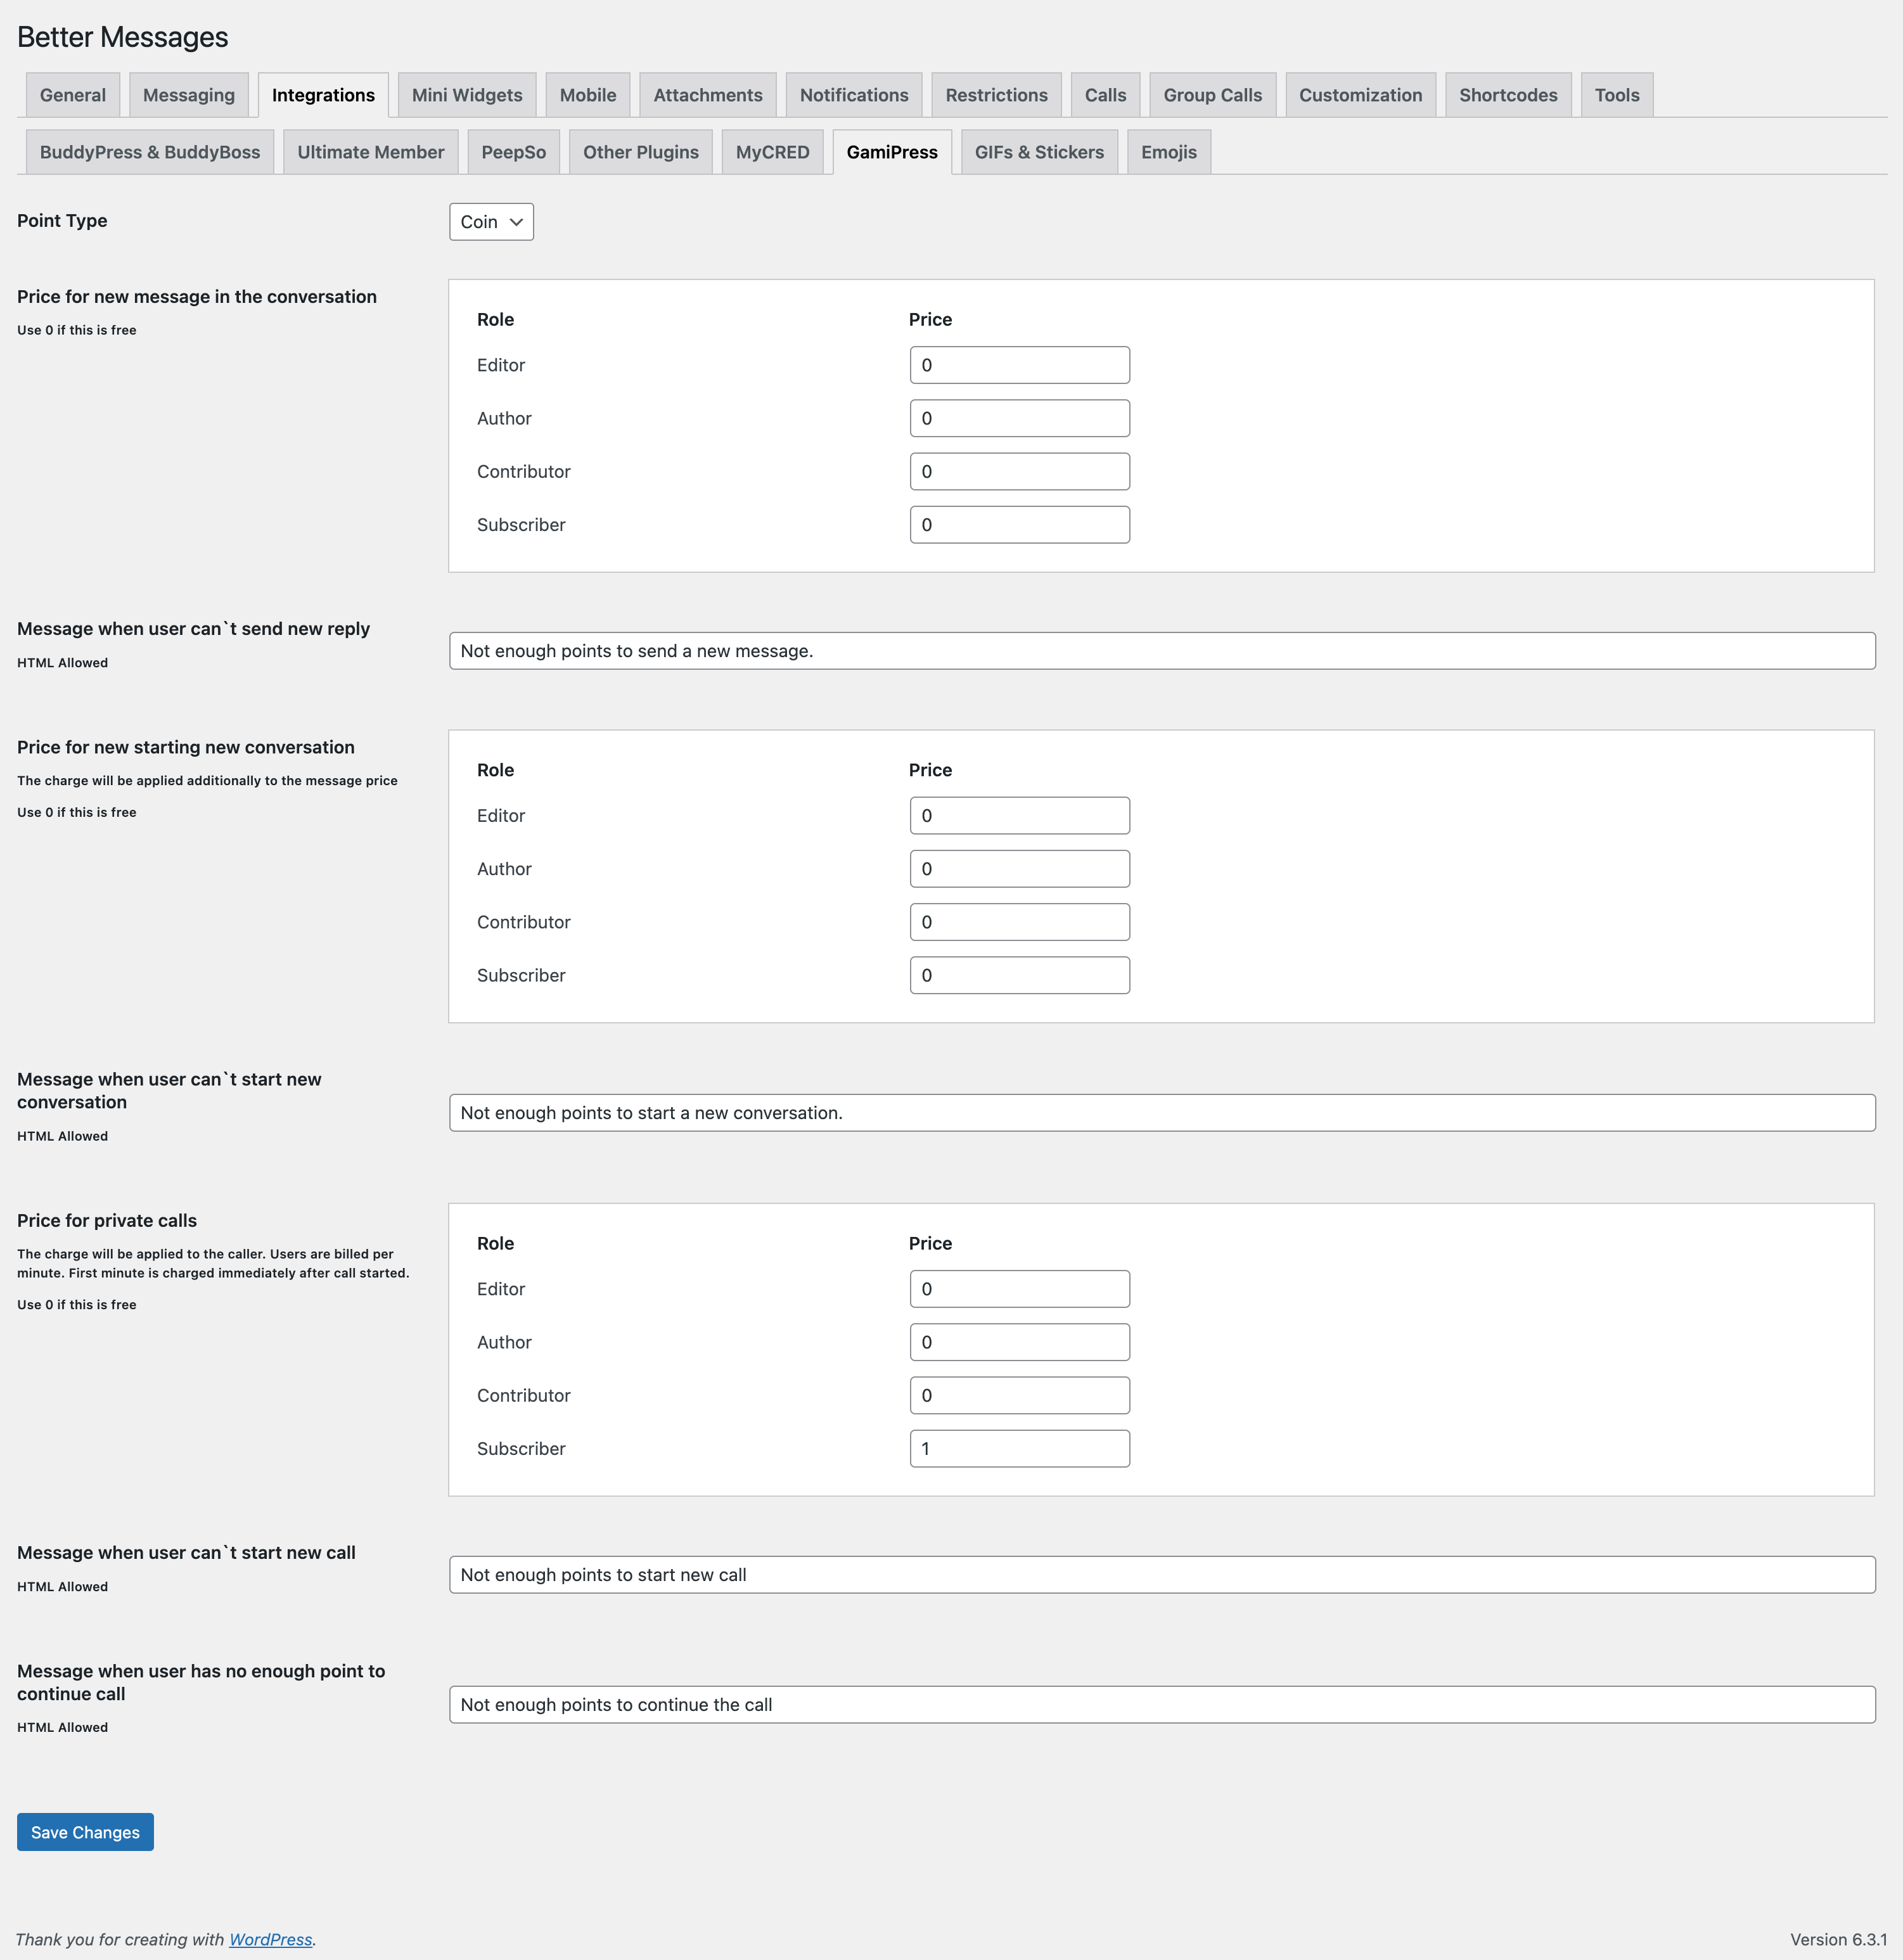Switch to the Group Calls tab
The width and height of the screenshot is (1903, 1960).
[x=1213, y=95]
